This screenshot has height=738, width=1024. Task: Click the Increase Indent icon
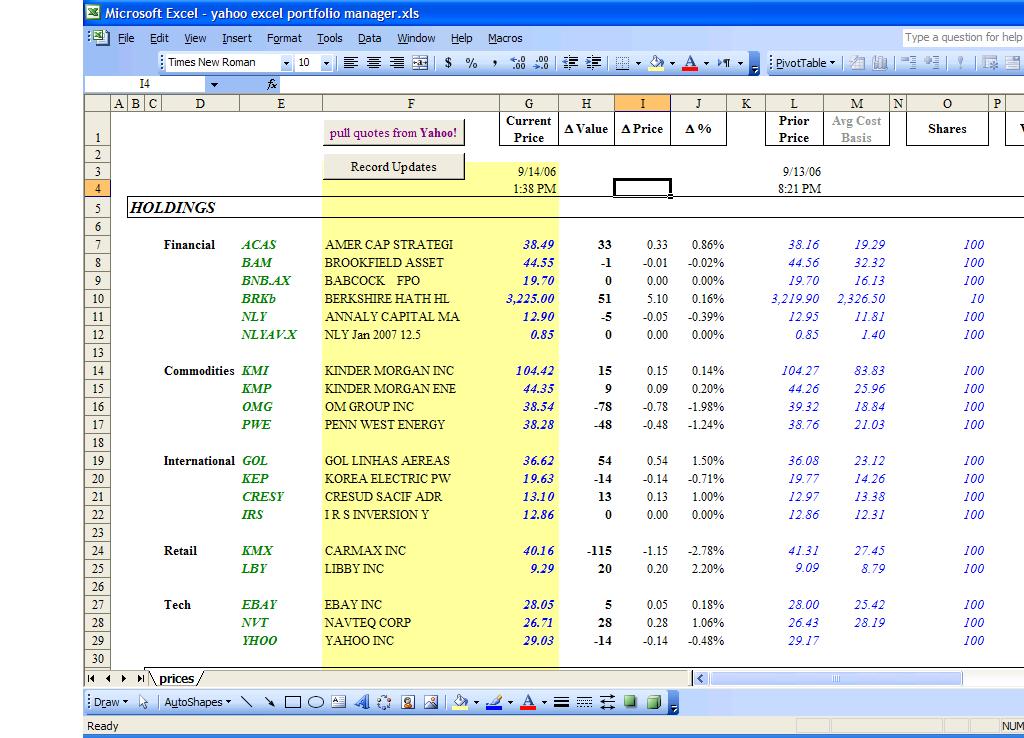tap(594, 63)
